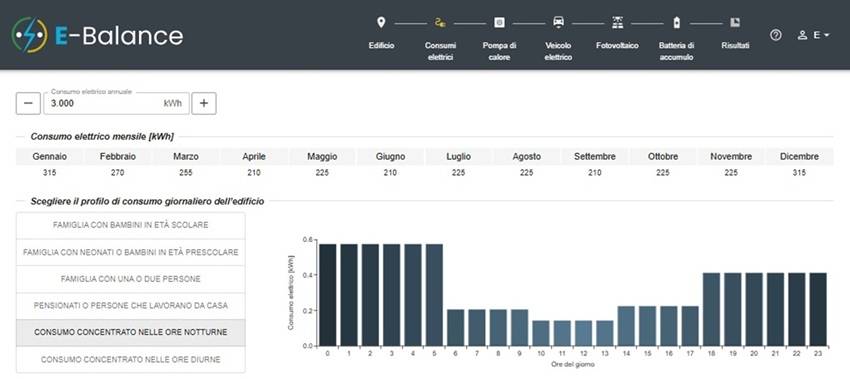Screen dimensions: 850x379
Task: Decrease annual consumption with minus button
Action: [28, 103]
